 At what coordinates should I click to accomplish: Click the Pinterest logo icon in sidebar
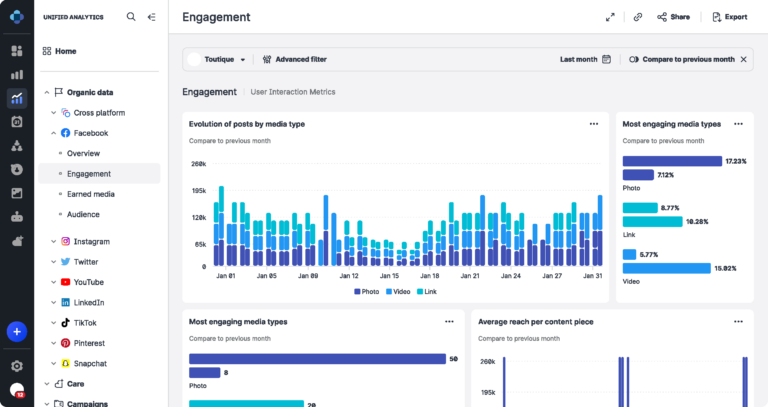tap(65, 343)
